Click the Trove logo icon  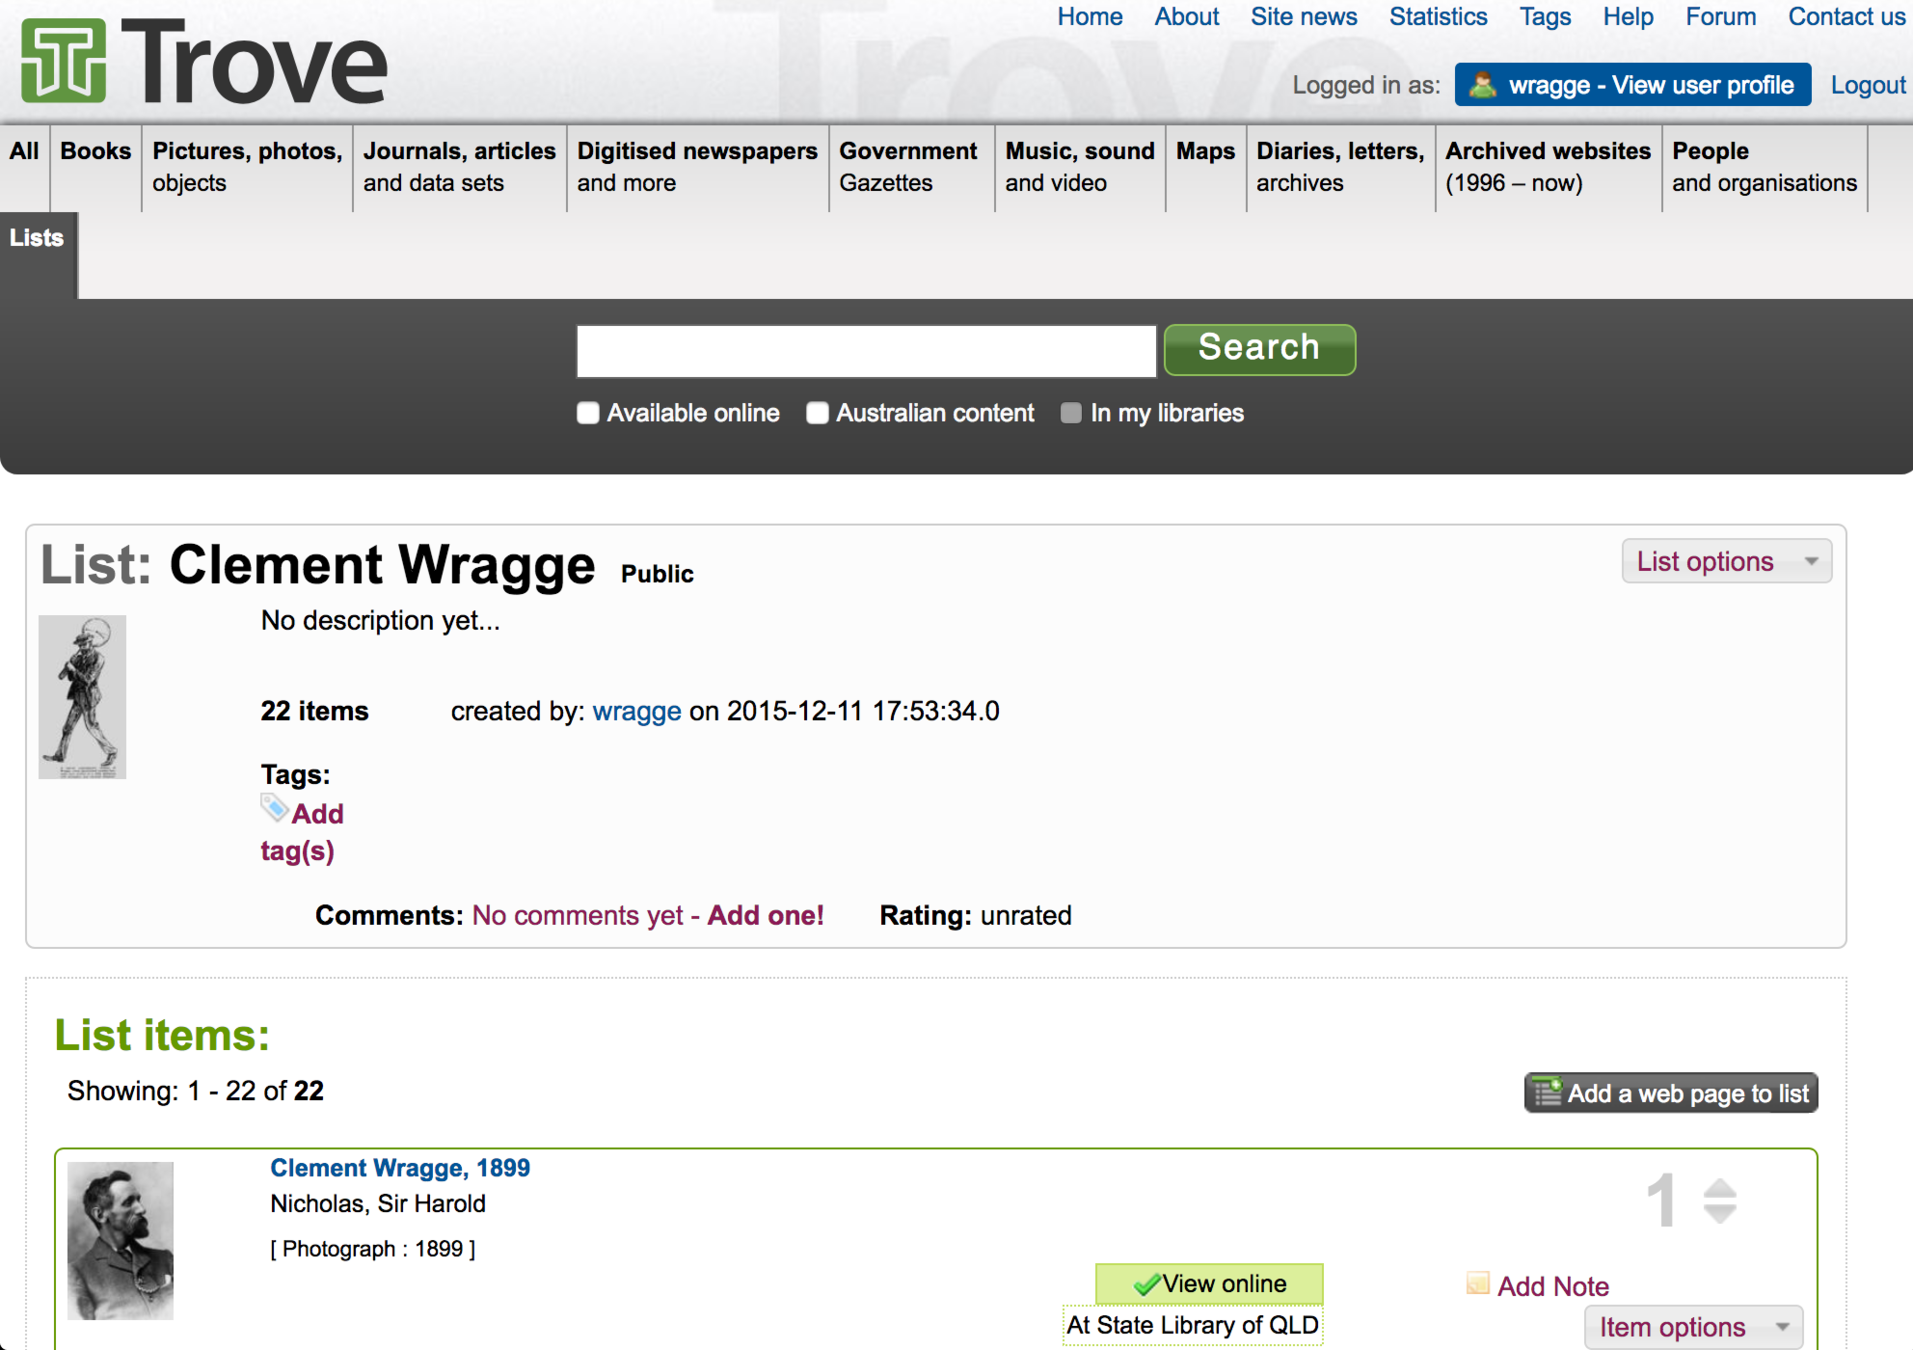coord(63,60)
